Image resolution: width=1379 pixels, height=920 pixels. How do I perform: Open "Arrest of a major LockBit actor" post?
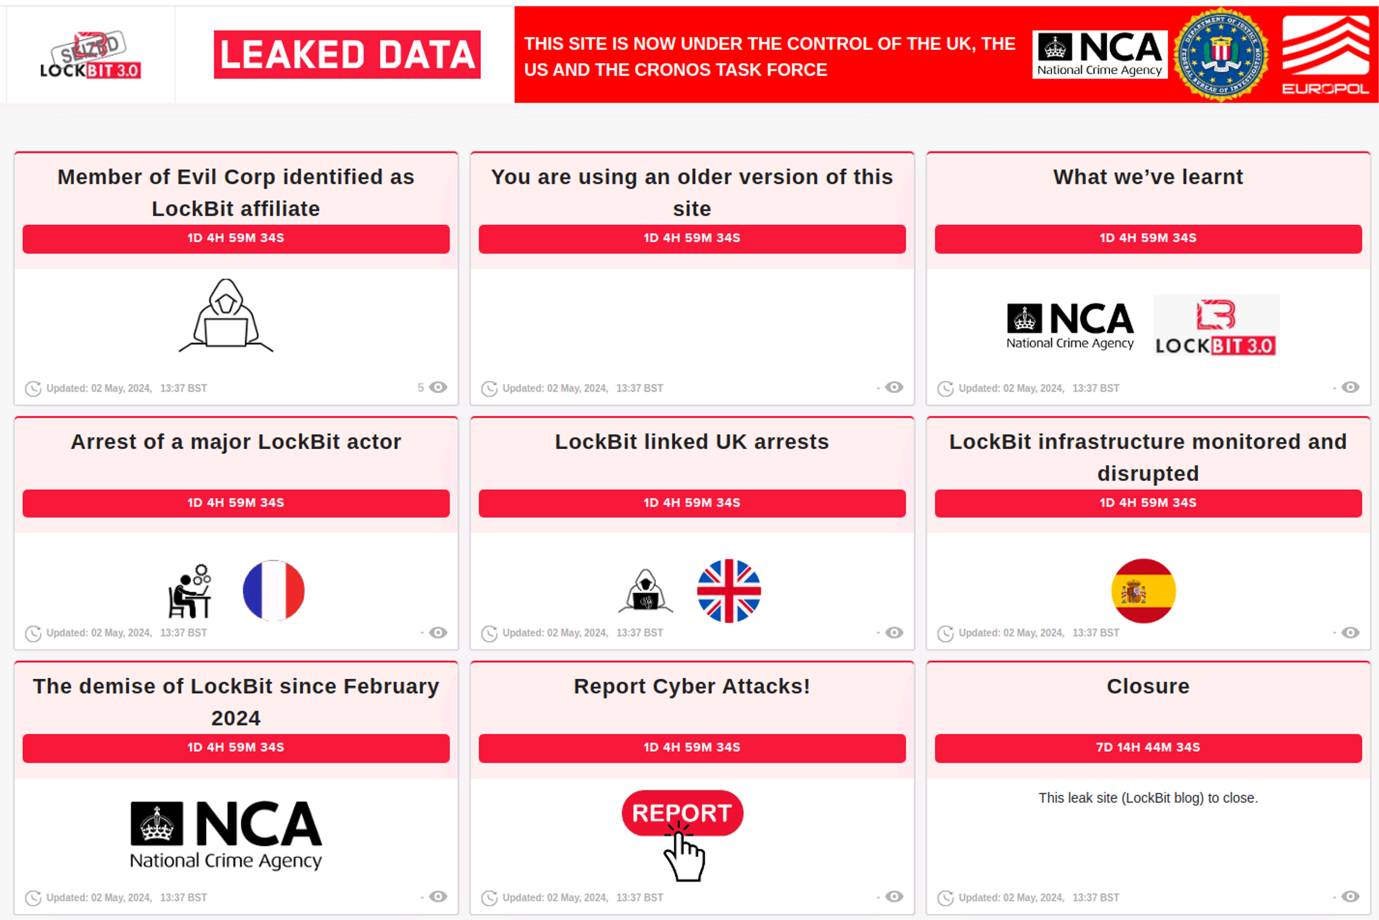click(236, 442)
